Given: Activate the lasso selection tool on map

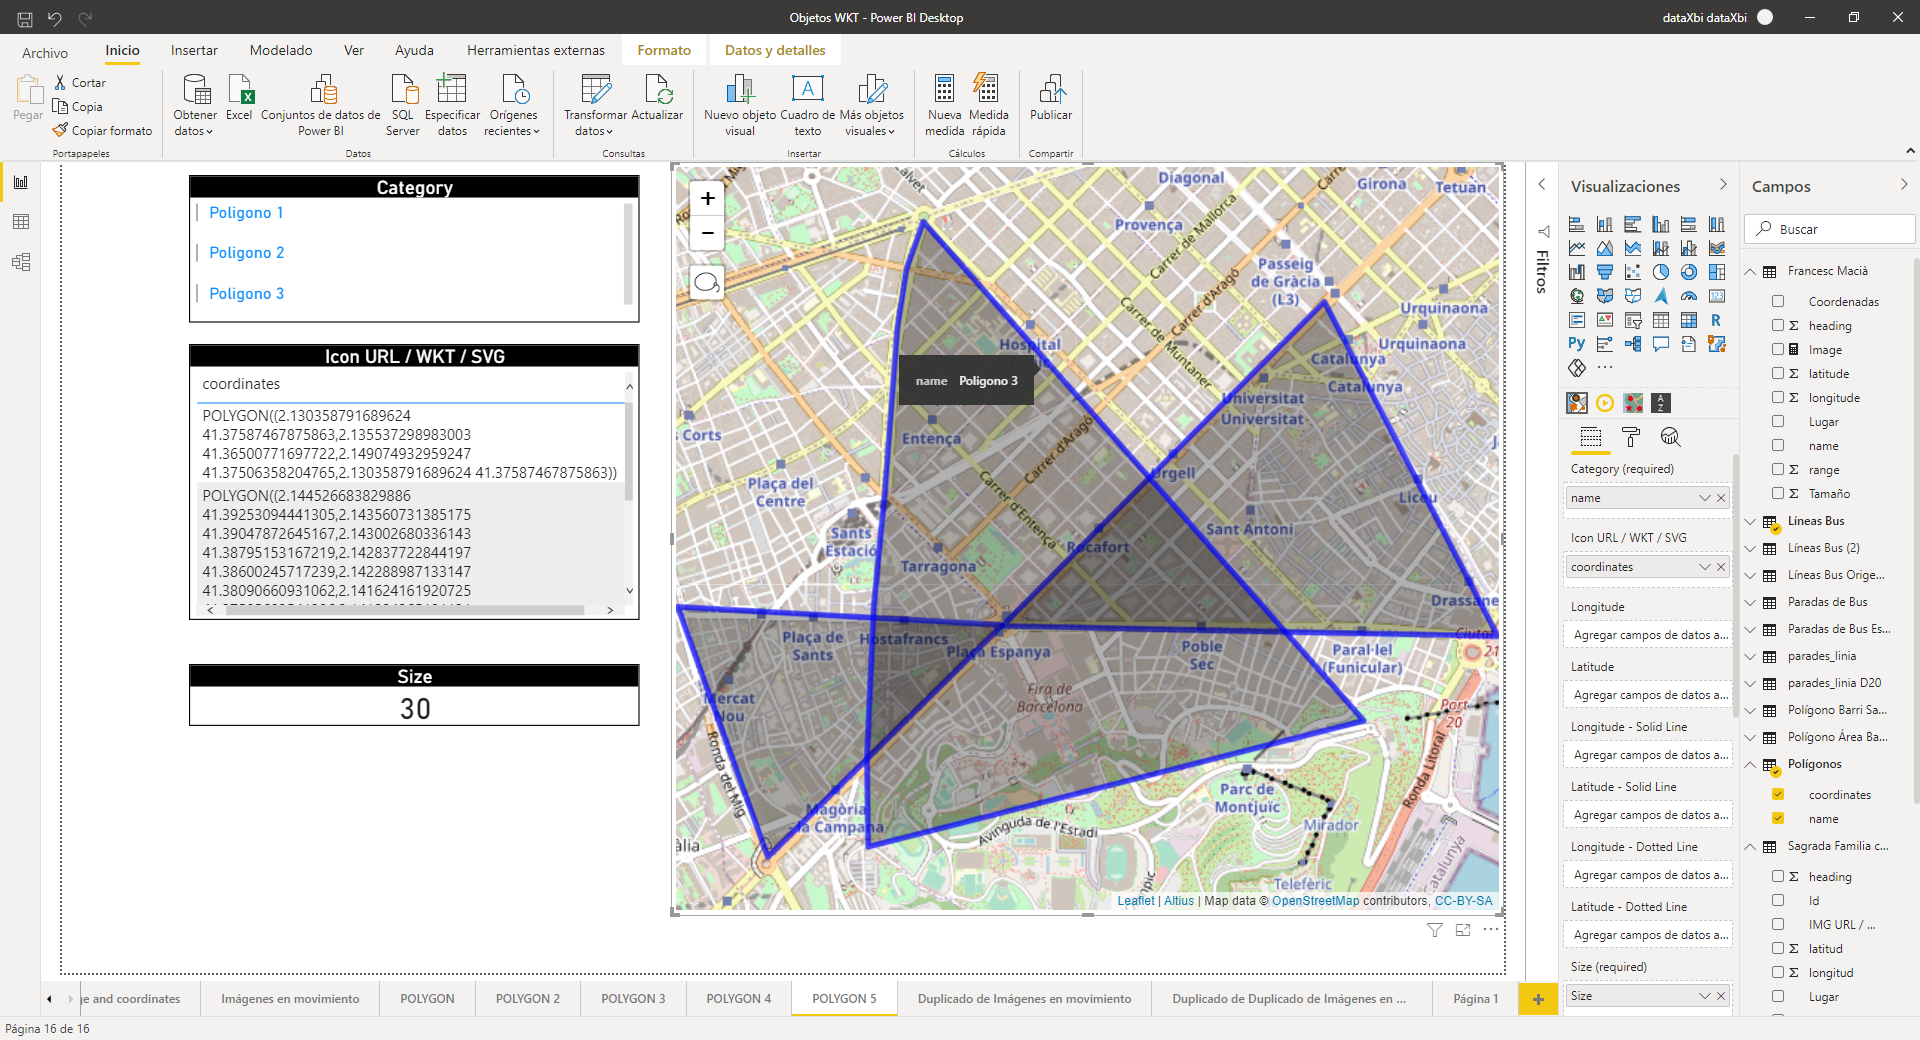Looking at the screenshot, I should 707,283.
